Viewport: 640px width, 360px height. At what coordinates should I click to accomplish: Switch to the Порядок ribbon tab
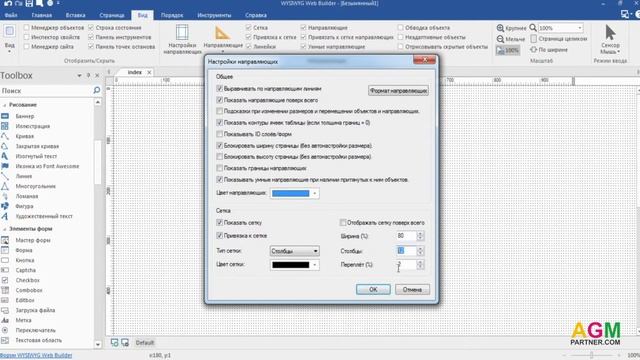[x=172, y=15]
